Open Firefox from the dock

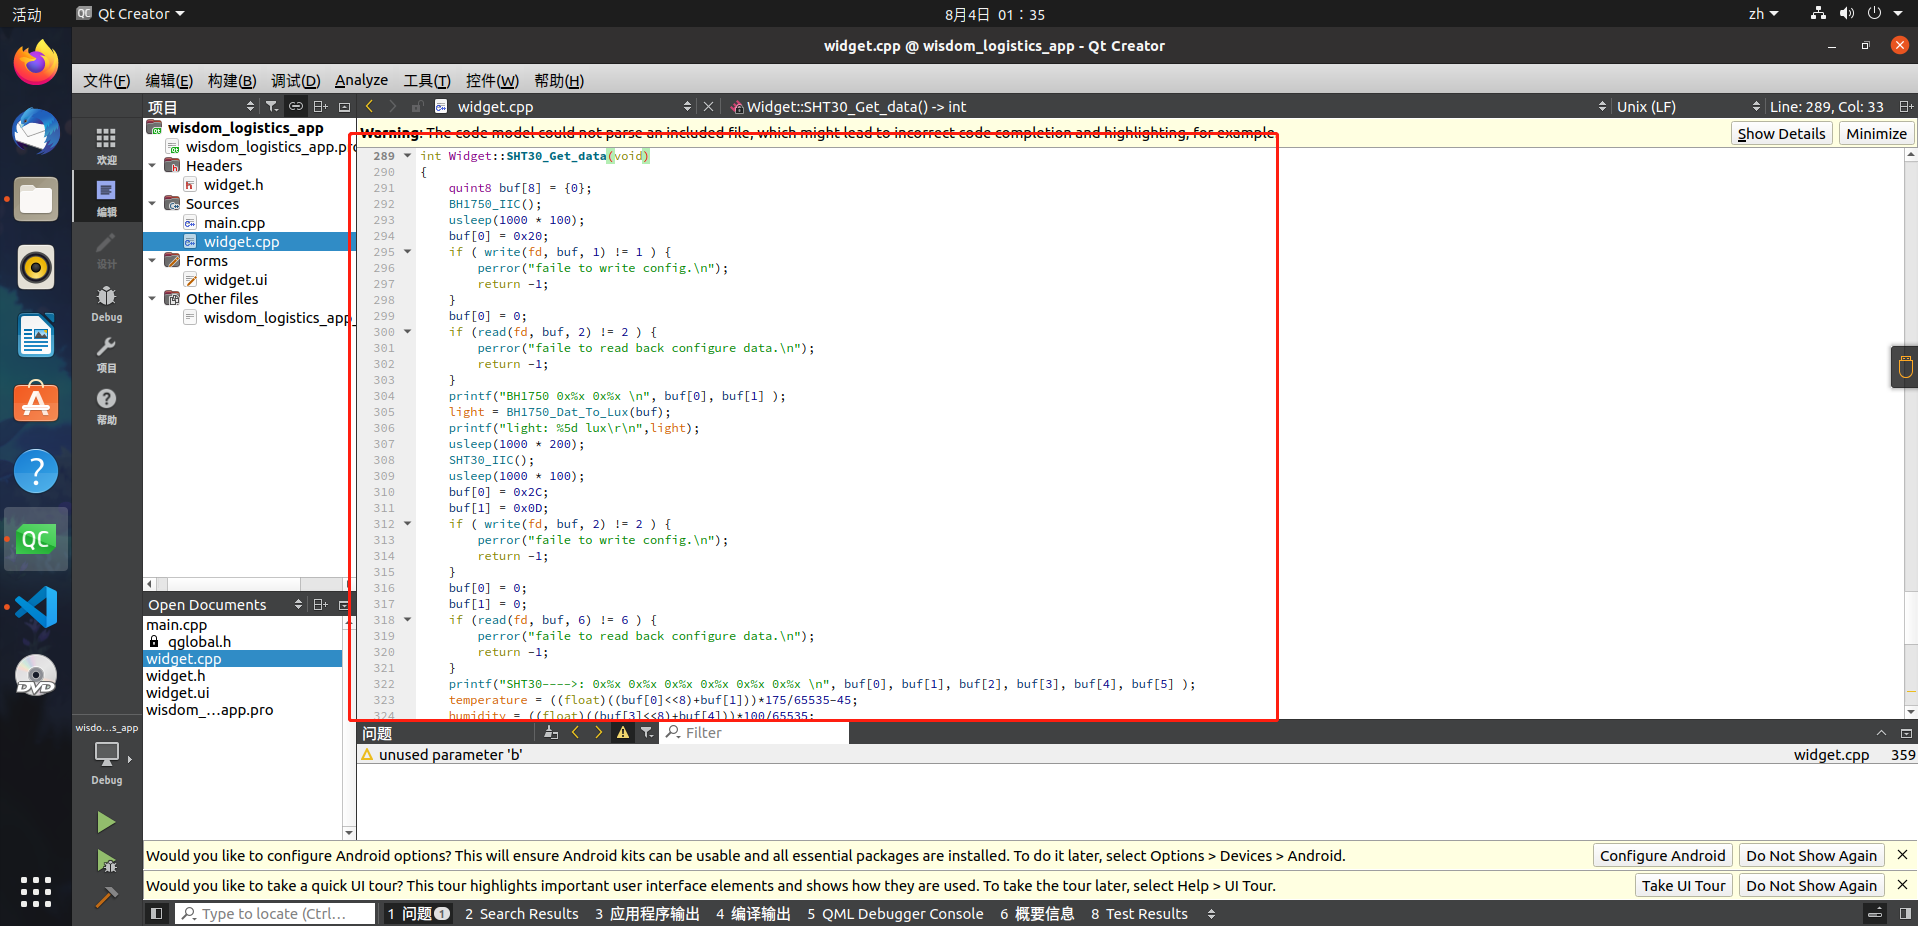[36, 63]
